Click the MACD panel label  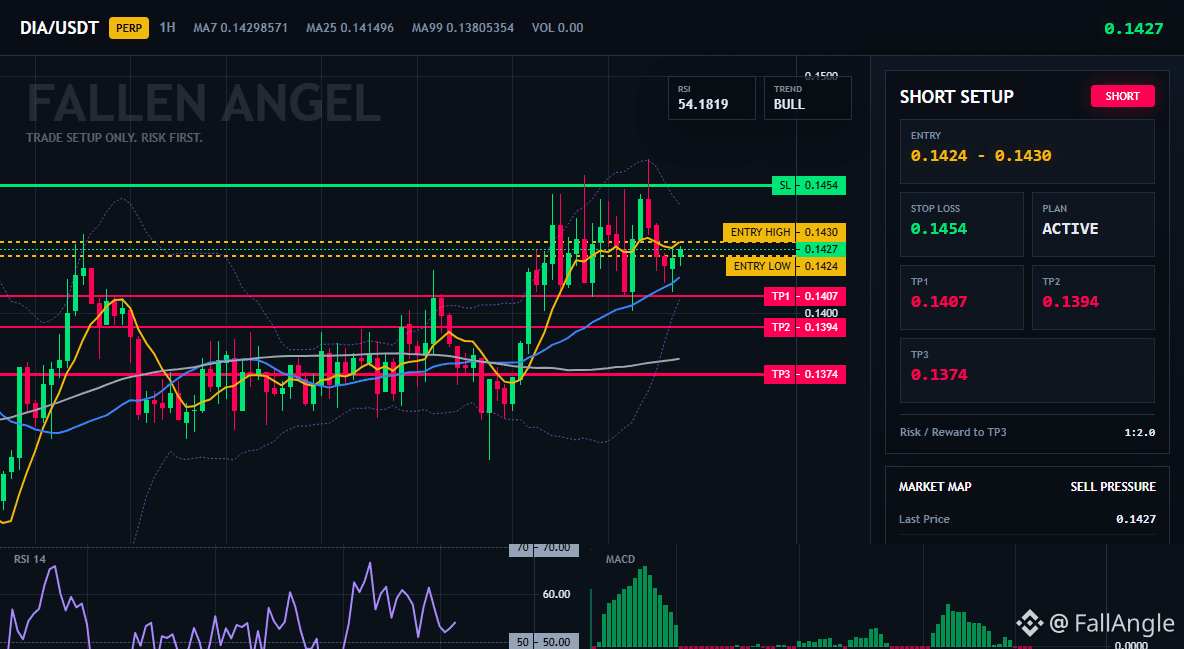click(x=620, y=559)
